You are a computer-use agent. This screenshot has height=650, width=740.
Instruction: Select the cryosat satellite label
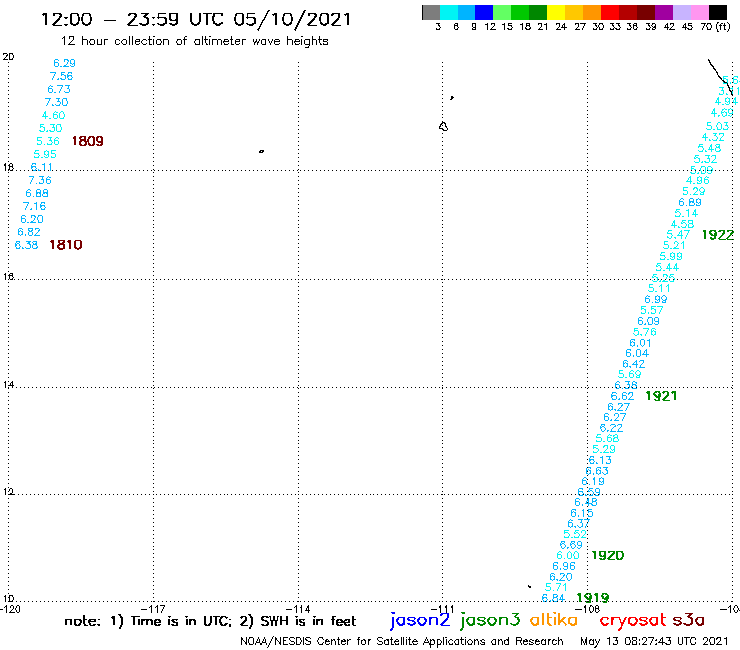(633, 621)
